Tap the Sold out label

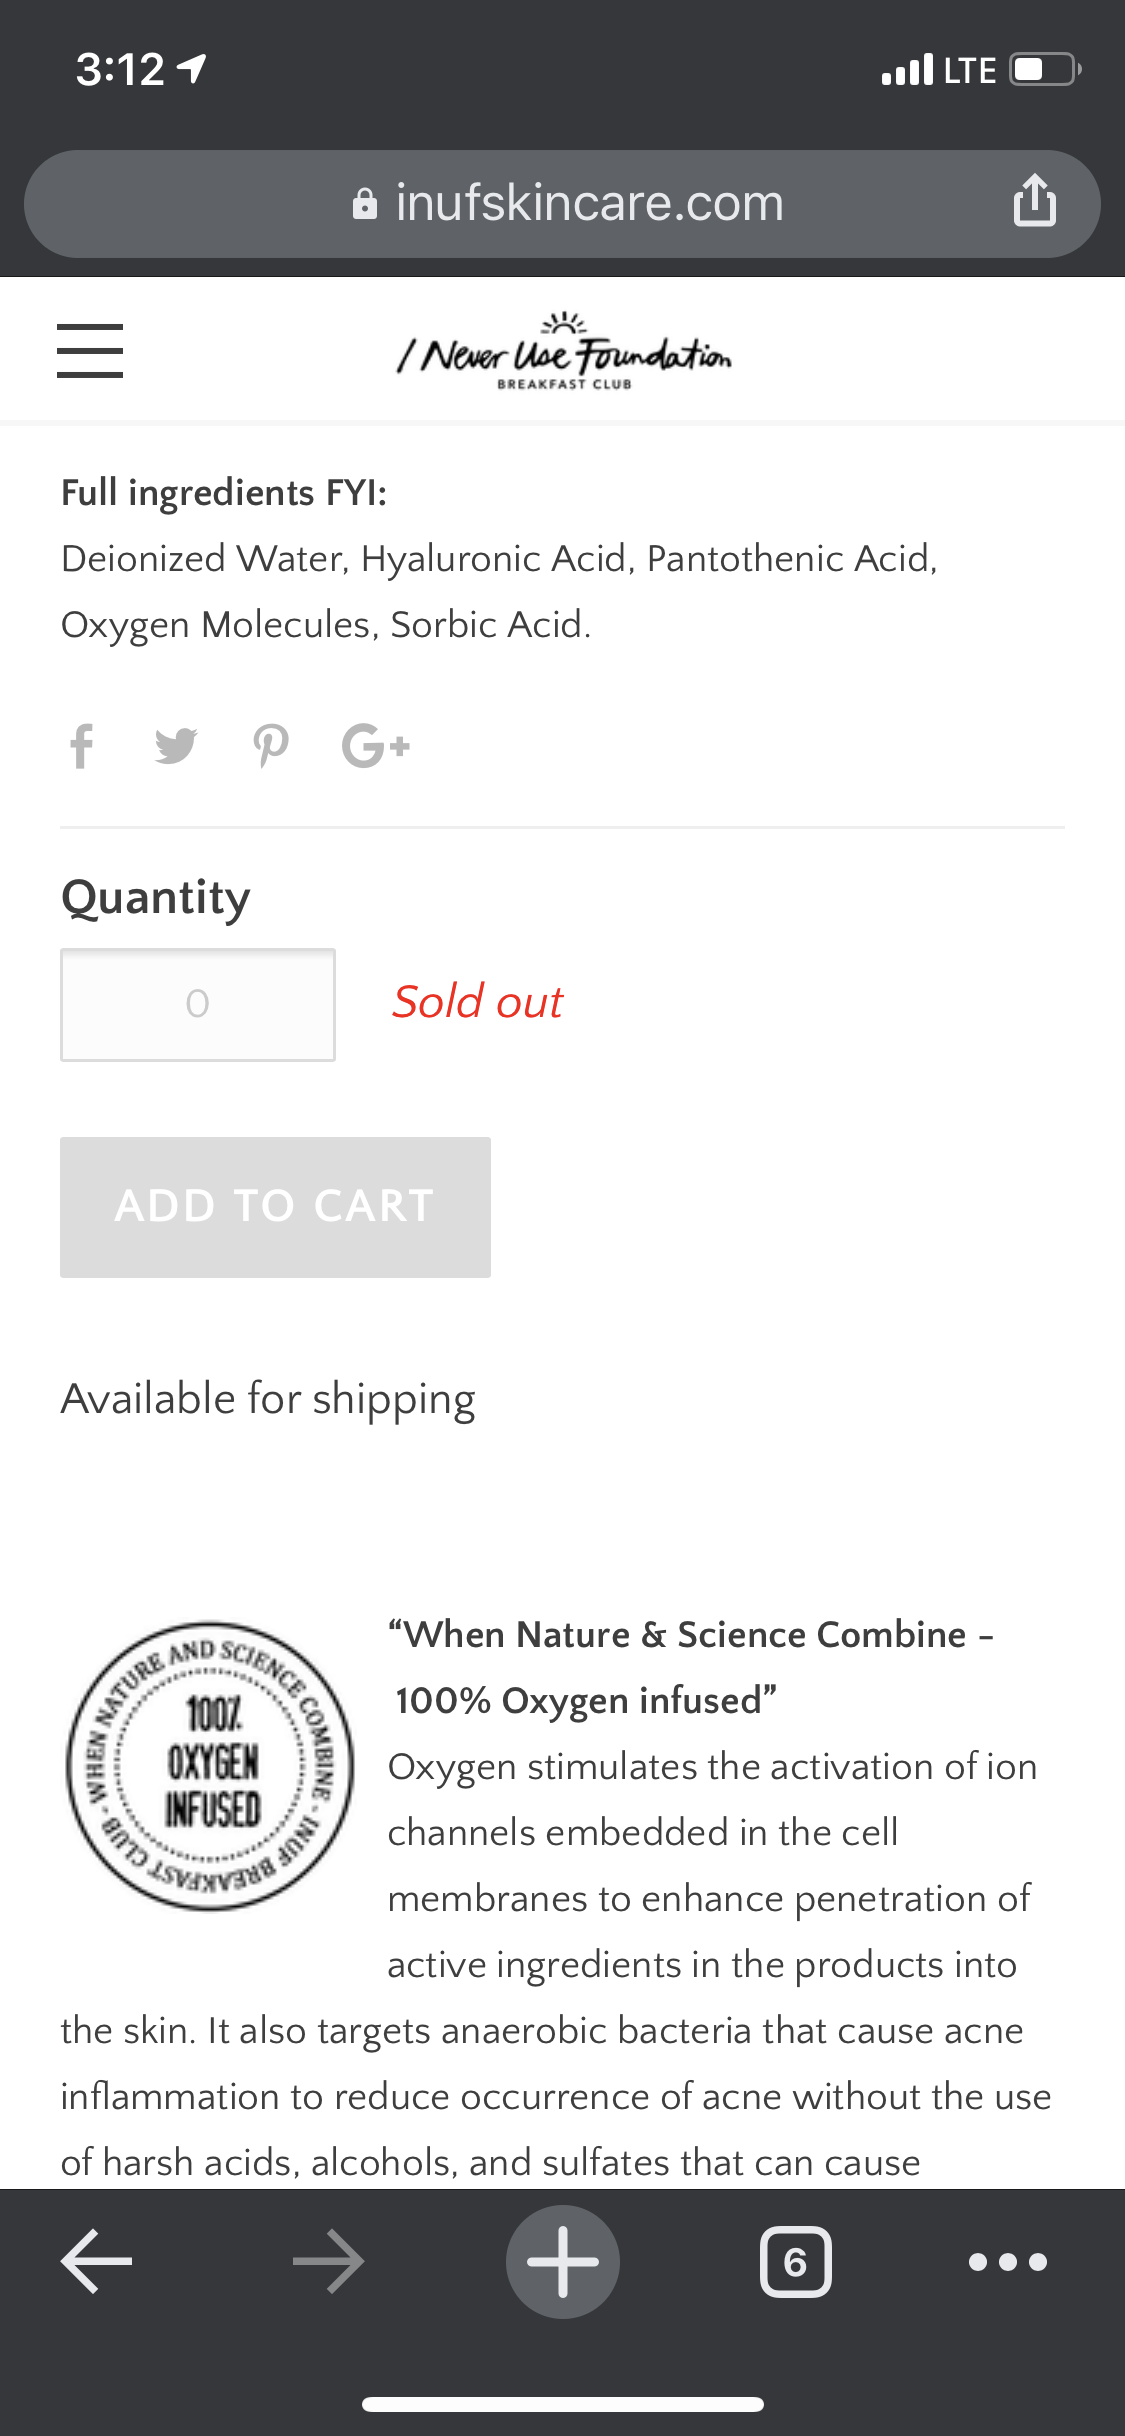point(478,1002)
